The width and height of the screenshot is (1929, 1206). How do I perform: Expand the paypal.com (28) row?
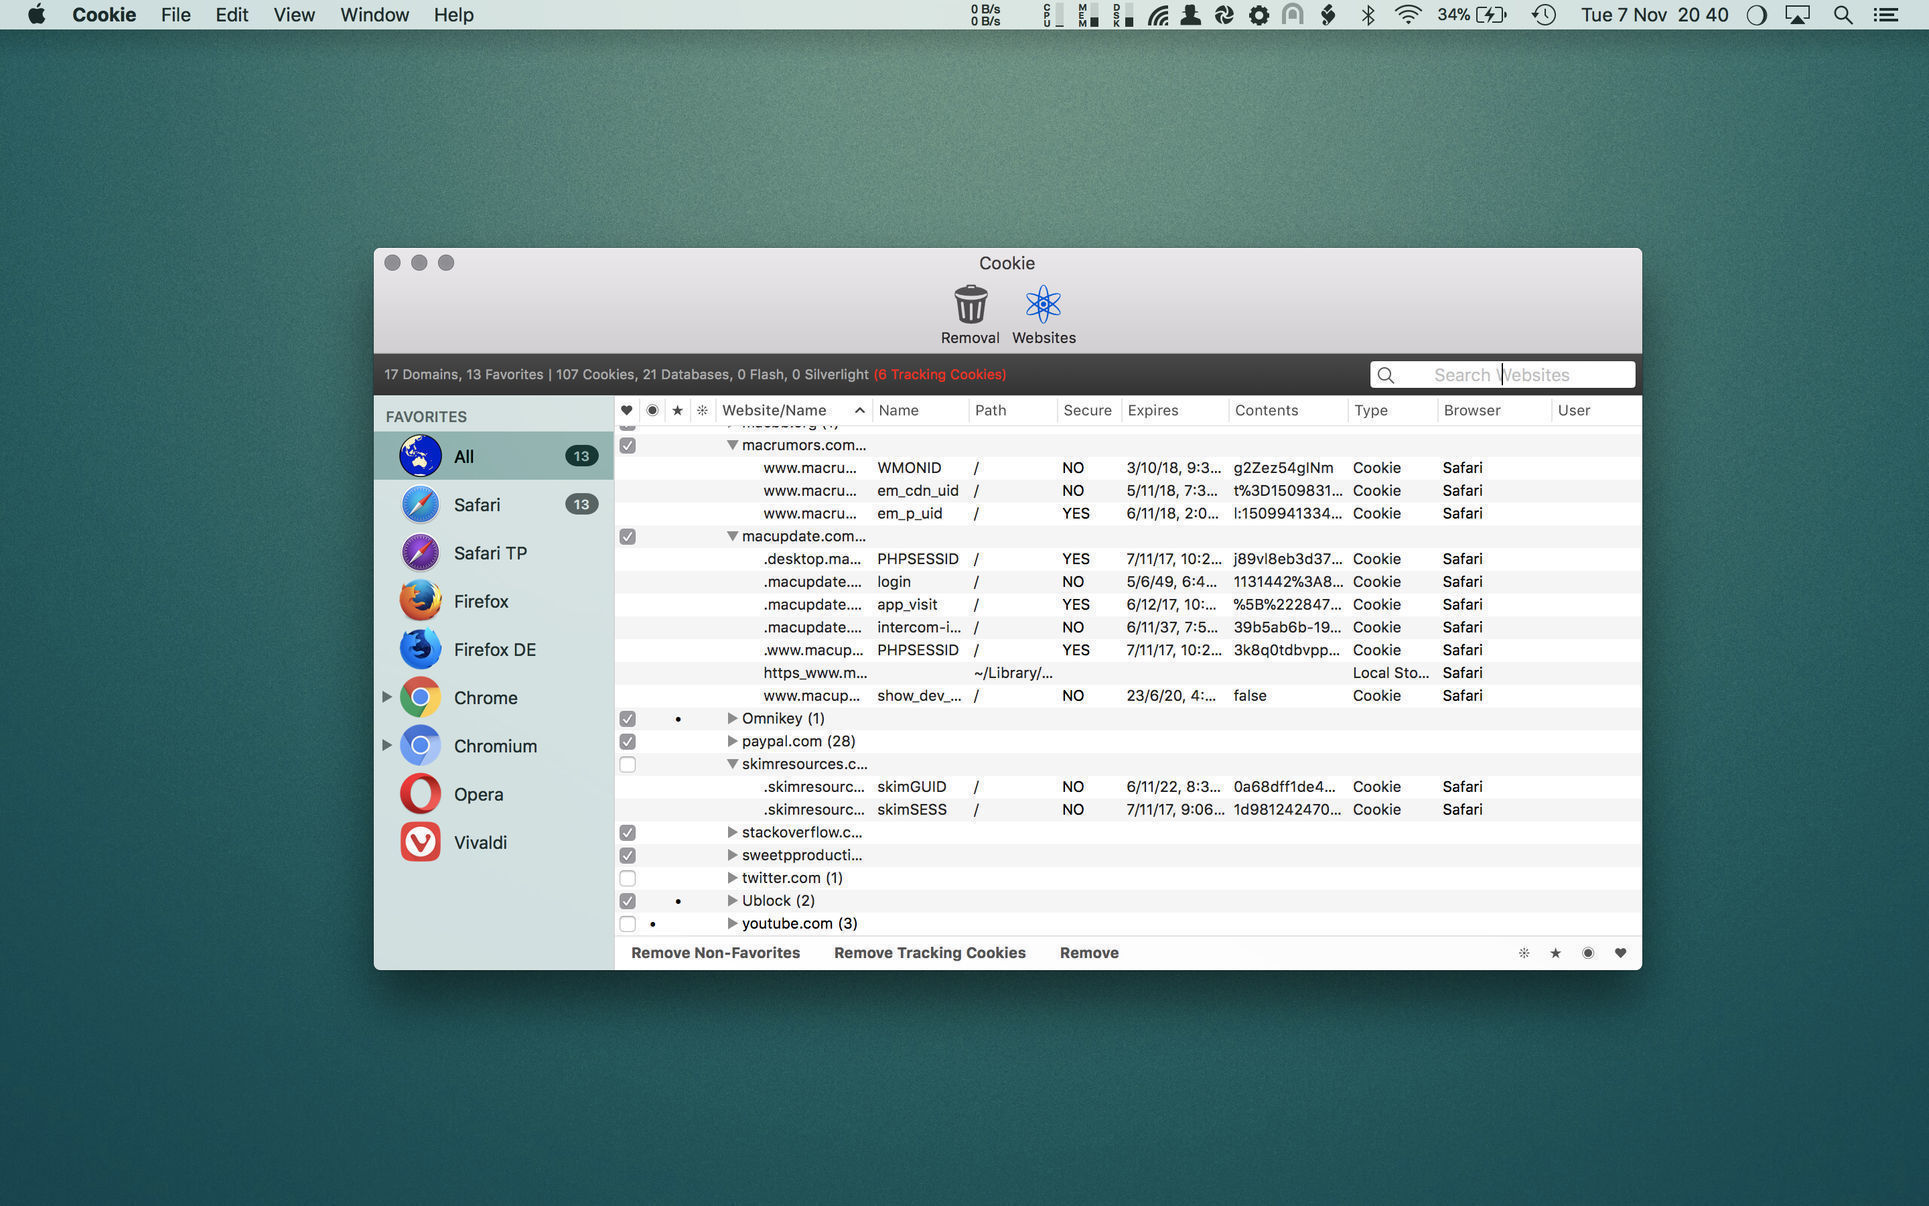tap(732, 742)
